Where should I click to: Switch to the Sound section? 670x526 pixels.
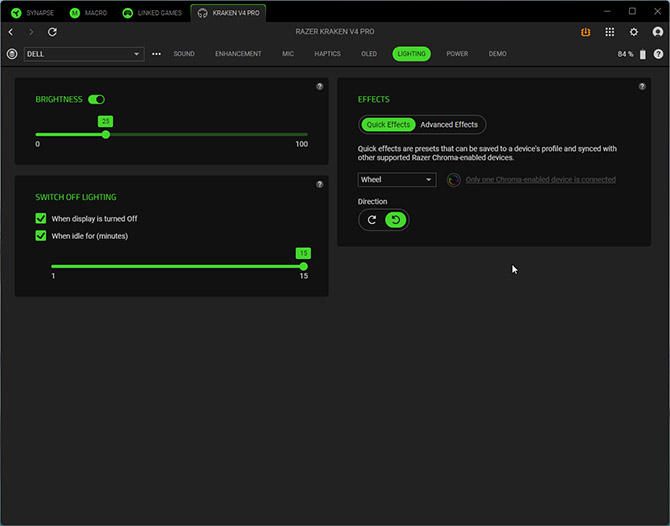point(184,54)
